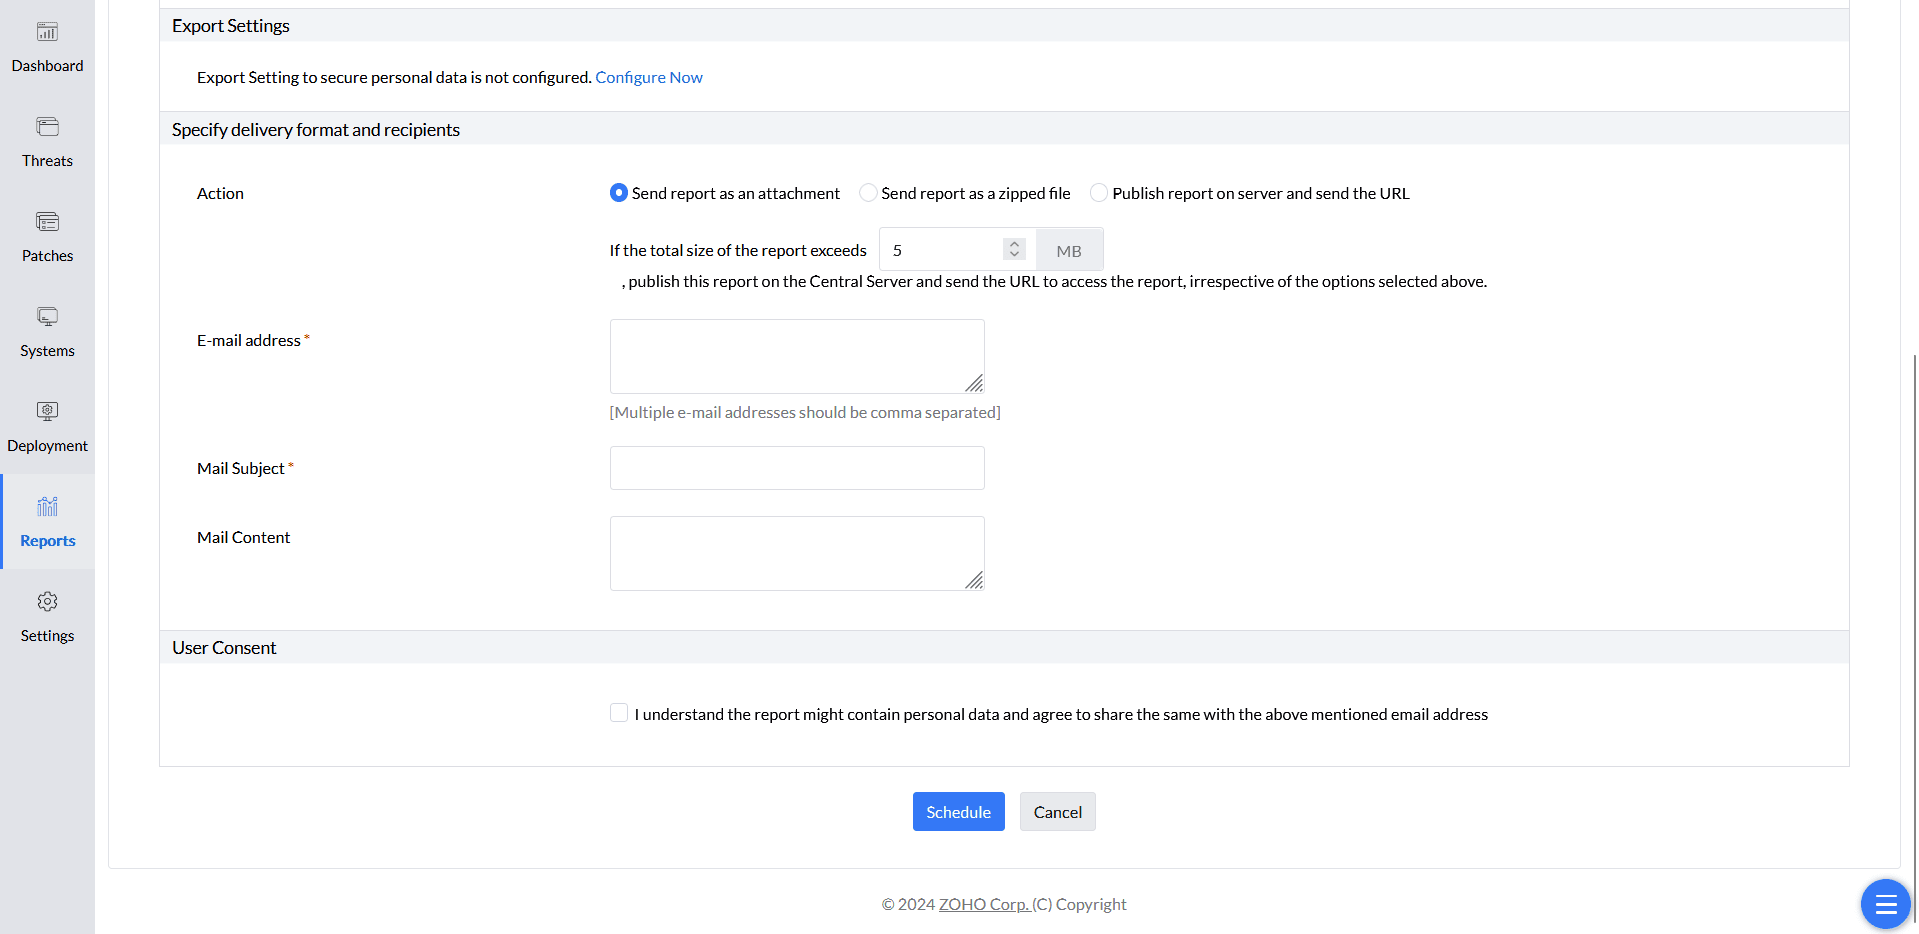Open the Configure Now link
Viewport: 1919px width, 934px height.
tap(649, 78)
